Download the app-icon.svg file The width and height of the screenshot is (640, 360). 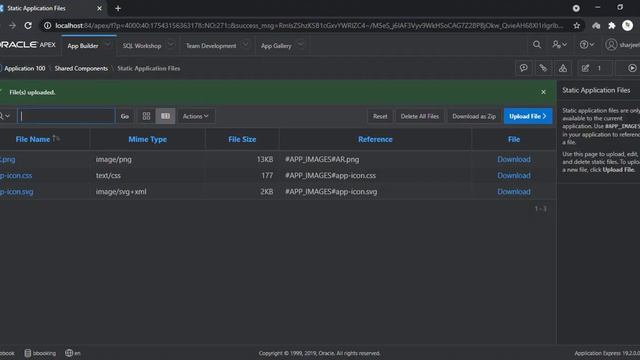(514, 191)
